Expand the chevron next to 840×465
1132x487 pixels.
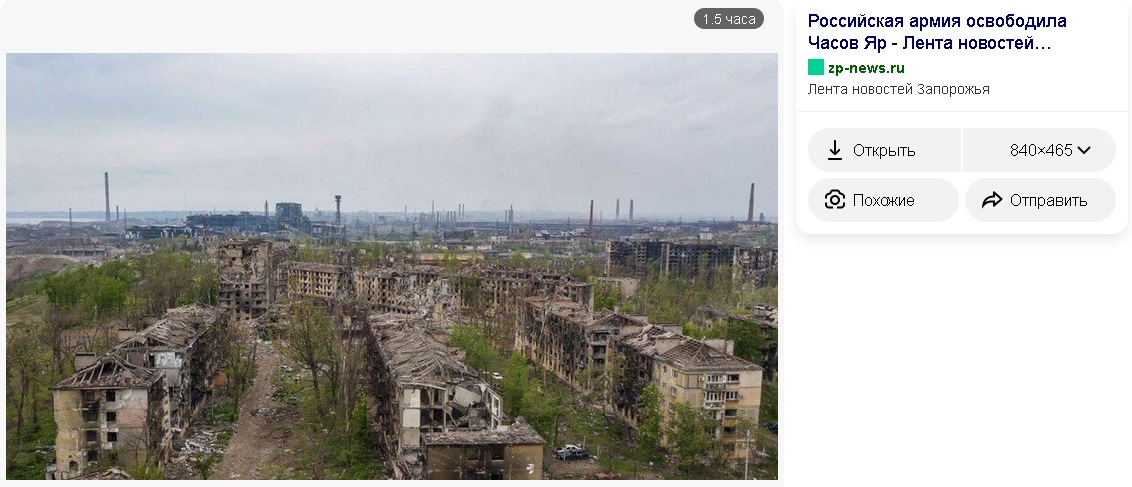pos(1084,150)
